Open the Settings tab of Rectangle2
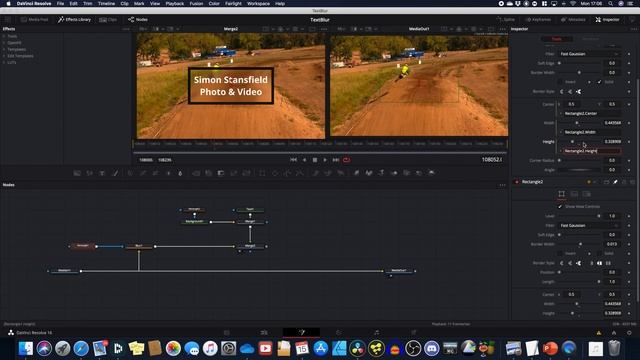The image size is (640, 360). coord(587,194)
